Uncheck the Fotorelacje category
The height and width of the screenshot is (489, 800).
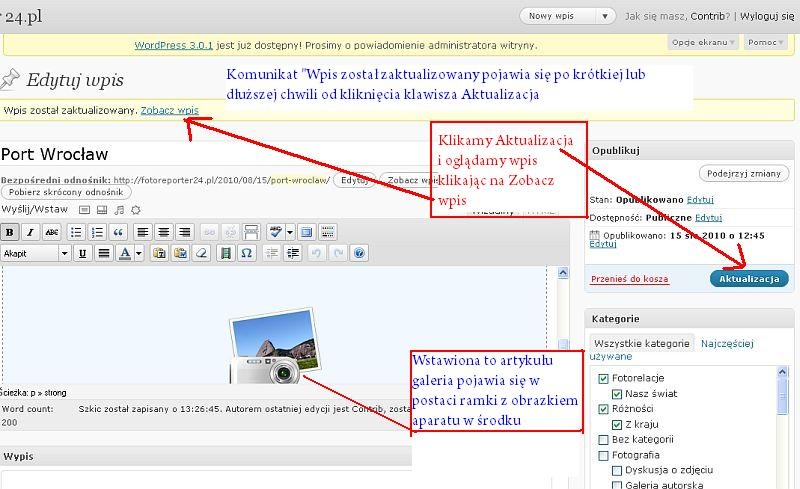click(x=603, y=379)
